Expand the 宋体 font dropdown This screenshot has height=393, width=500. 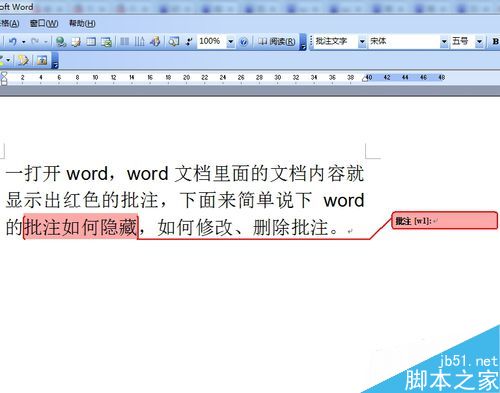tap(444, 42)
